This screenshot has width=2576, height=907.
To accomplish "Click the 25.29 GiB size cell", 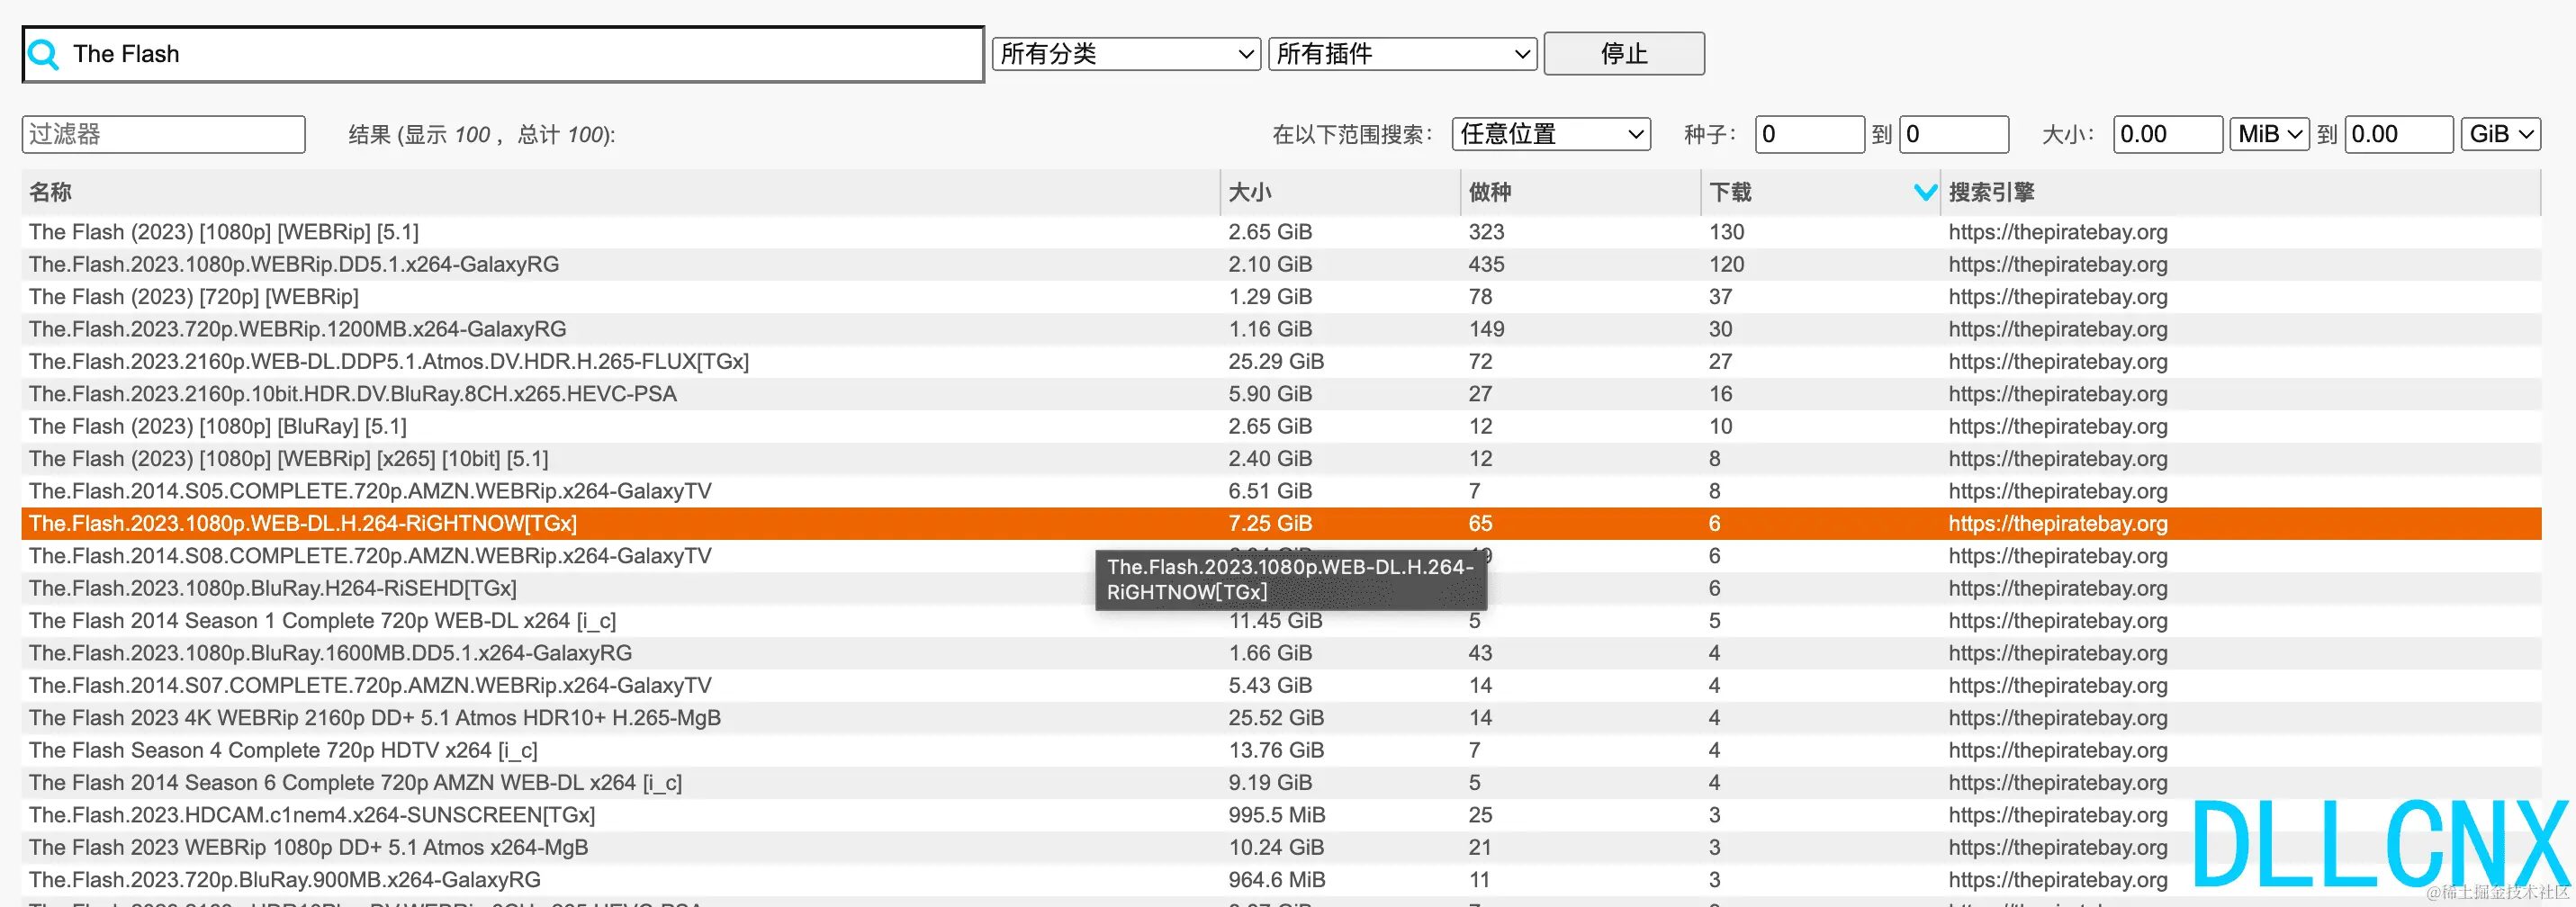I will point(1276,361).
